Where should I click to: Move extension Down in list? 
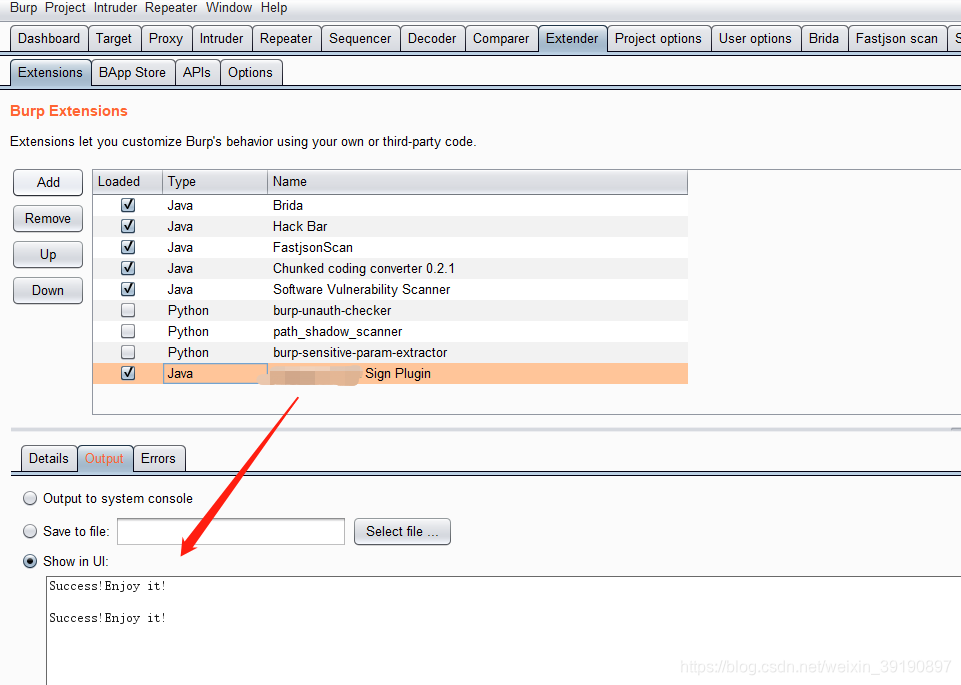coord(48,290)
